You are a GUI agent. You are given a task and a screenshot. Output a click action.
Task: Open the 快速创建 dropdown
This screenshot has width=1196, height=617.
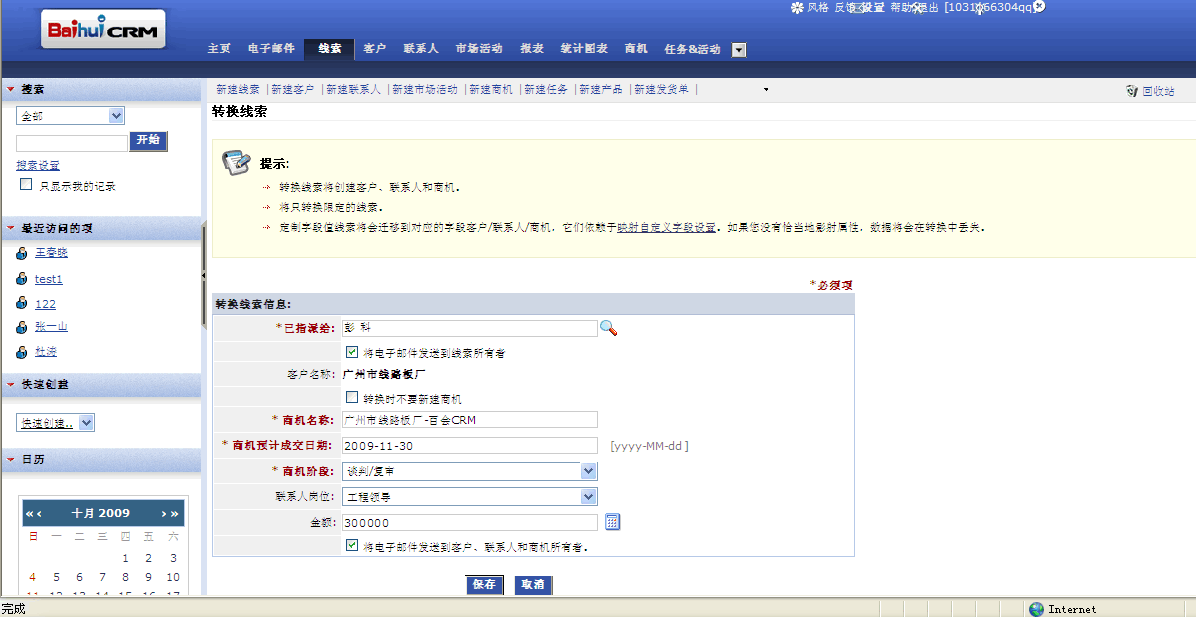87,423
